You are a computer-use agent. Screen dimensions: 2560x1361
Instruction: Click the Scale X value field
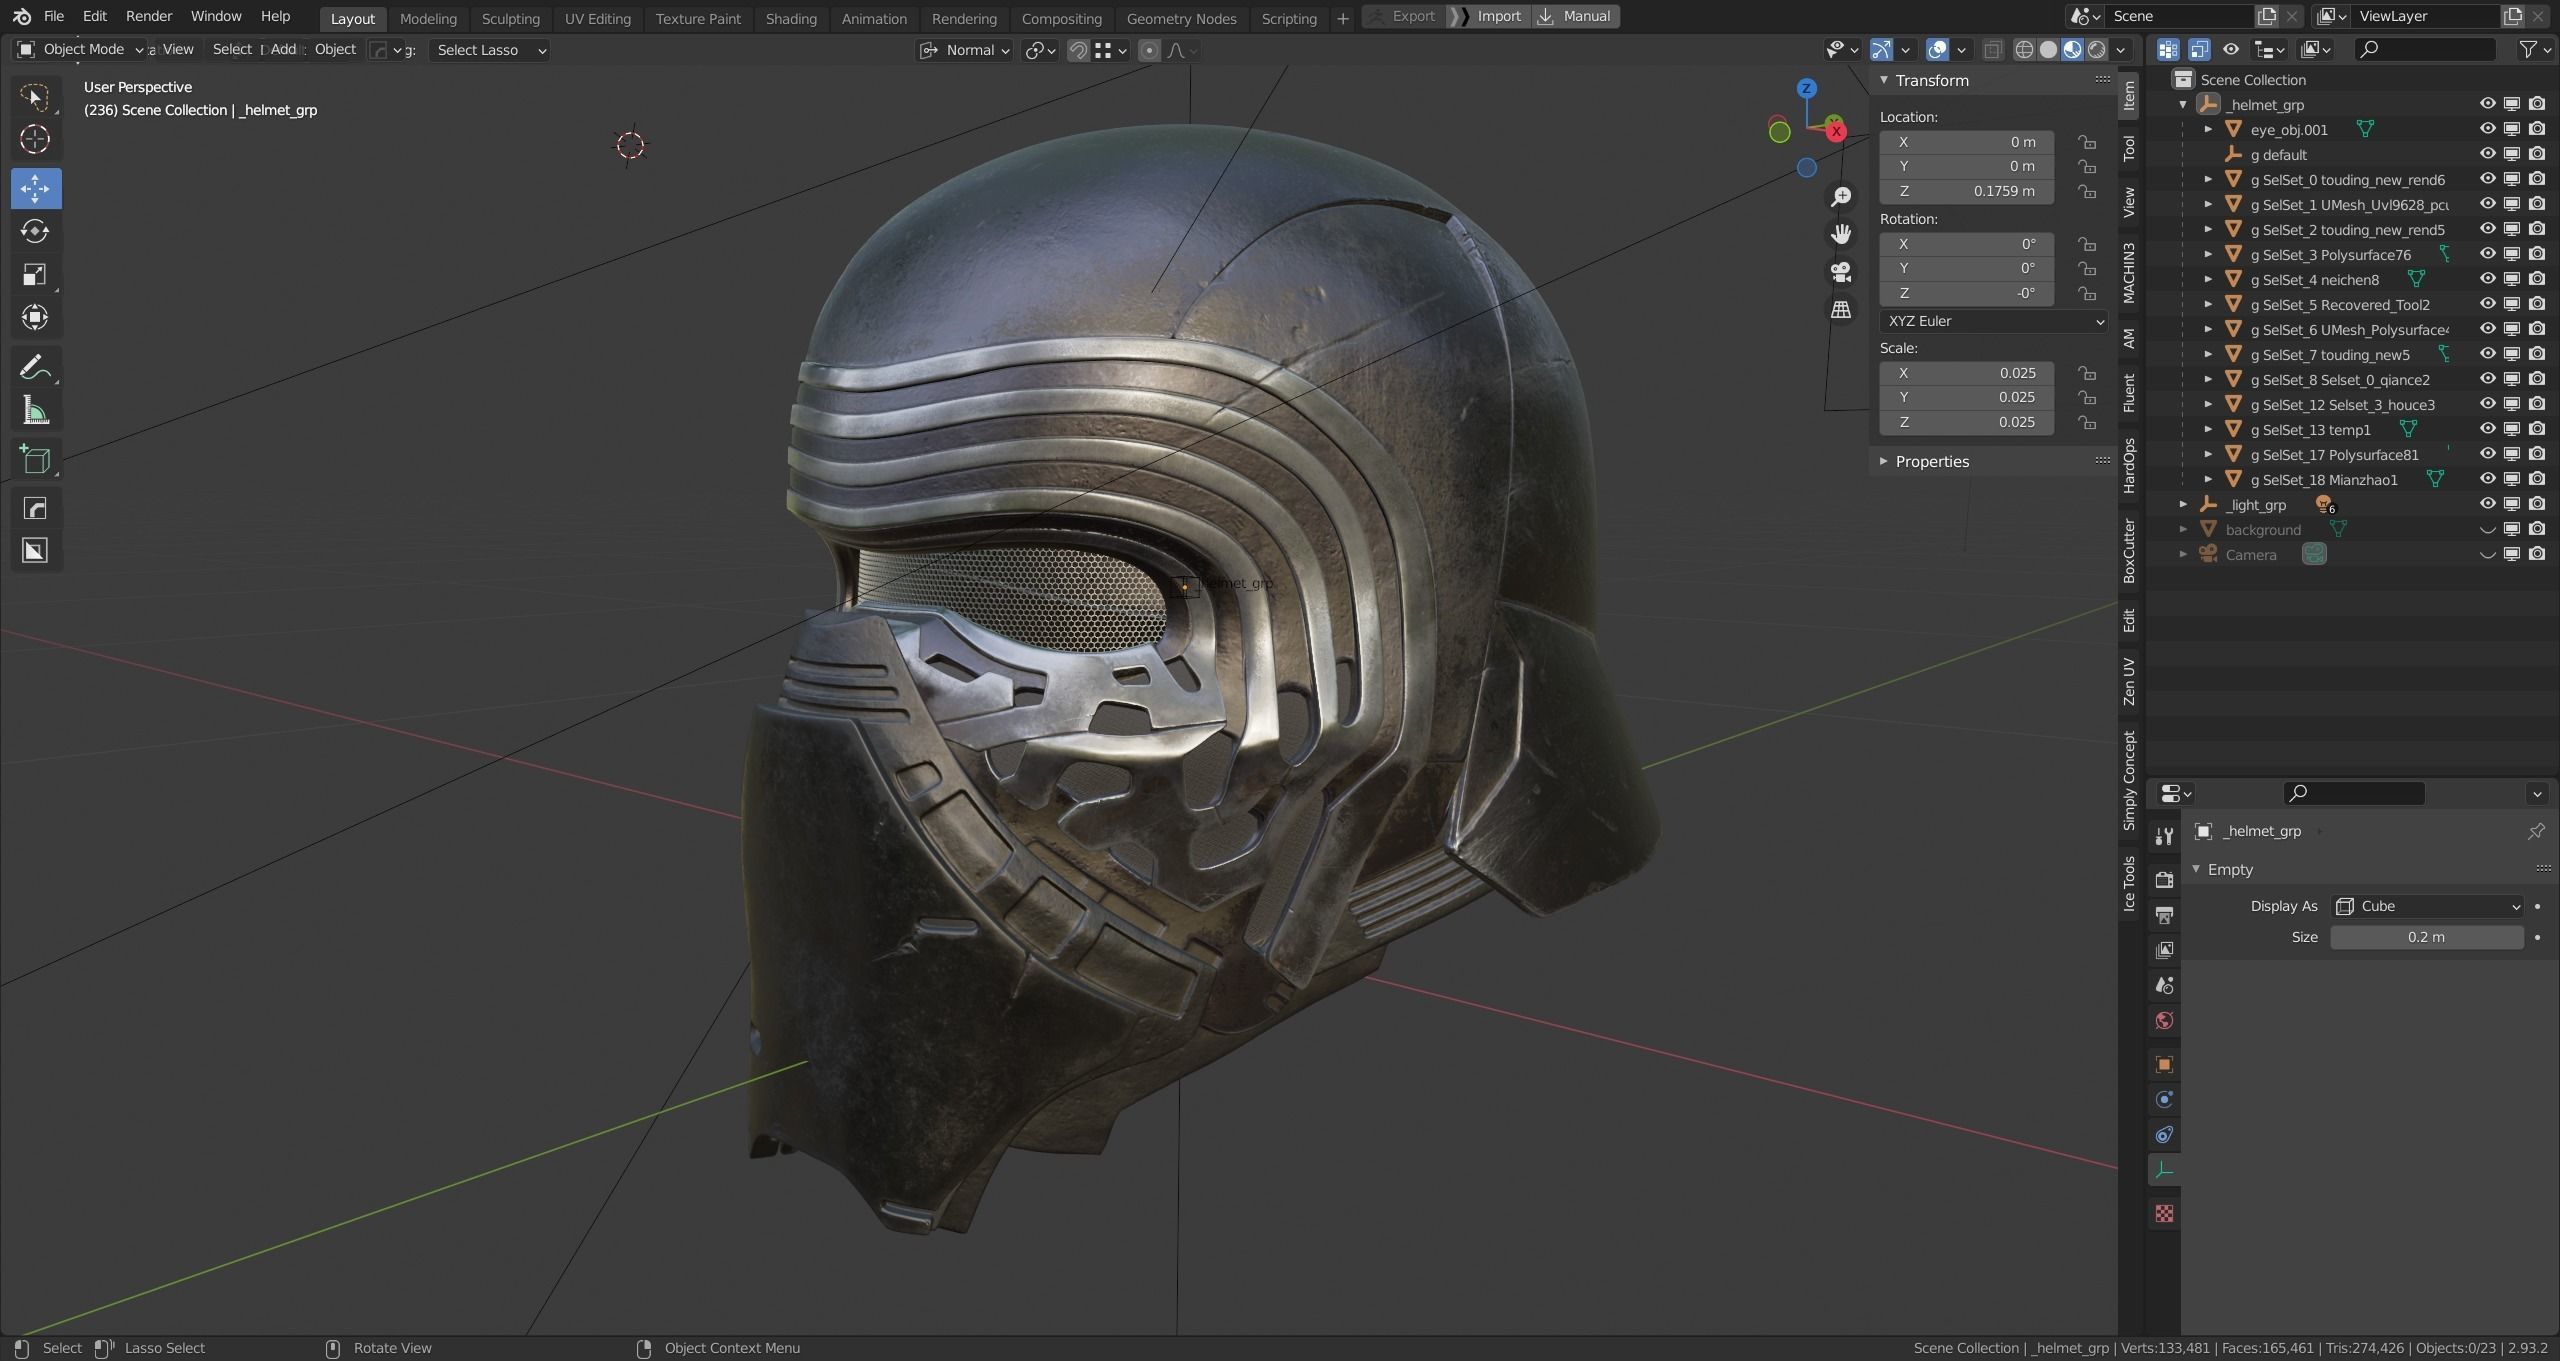click(x=1966, y=373)
